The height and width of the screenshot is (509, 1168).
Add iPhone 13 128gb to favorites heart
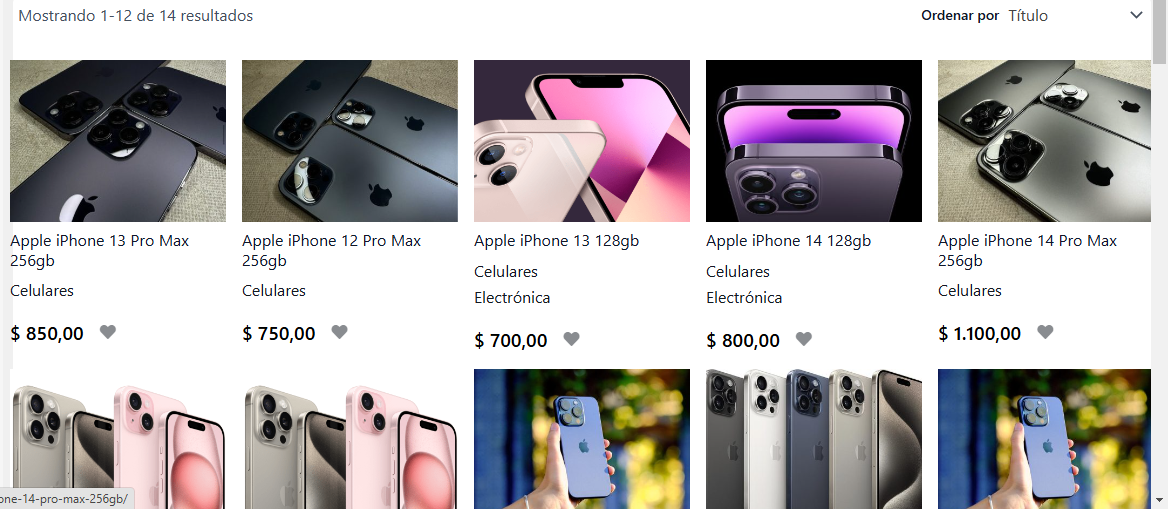tap(571, 339)
